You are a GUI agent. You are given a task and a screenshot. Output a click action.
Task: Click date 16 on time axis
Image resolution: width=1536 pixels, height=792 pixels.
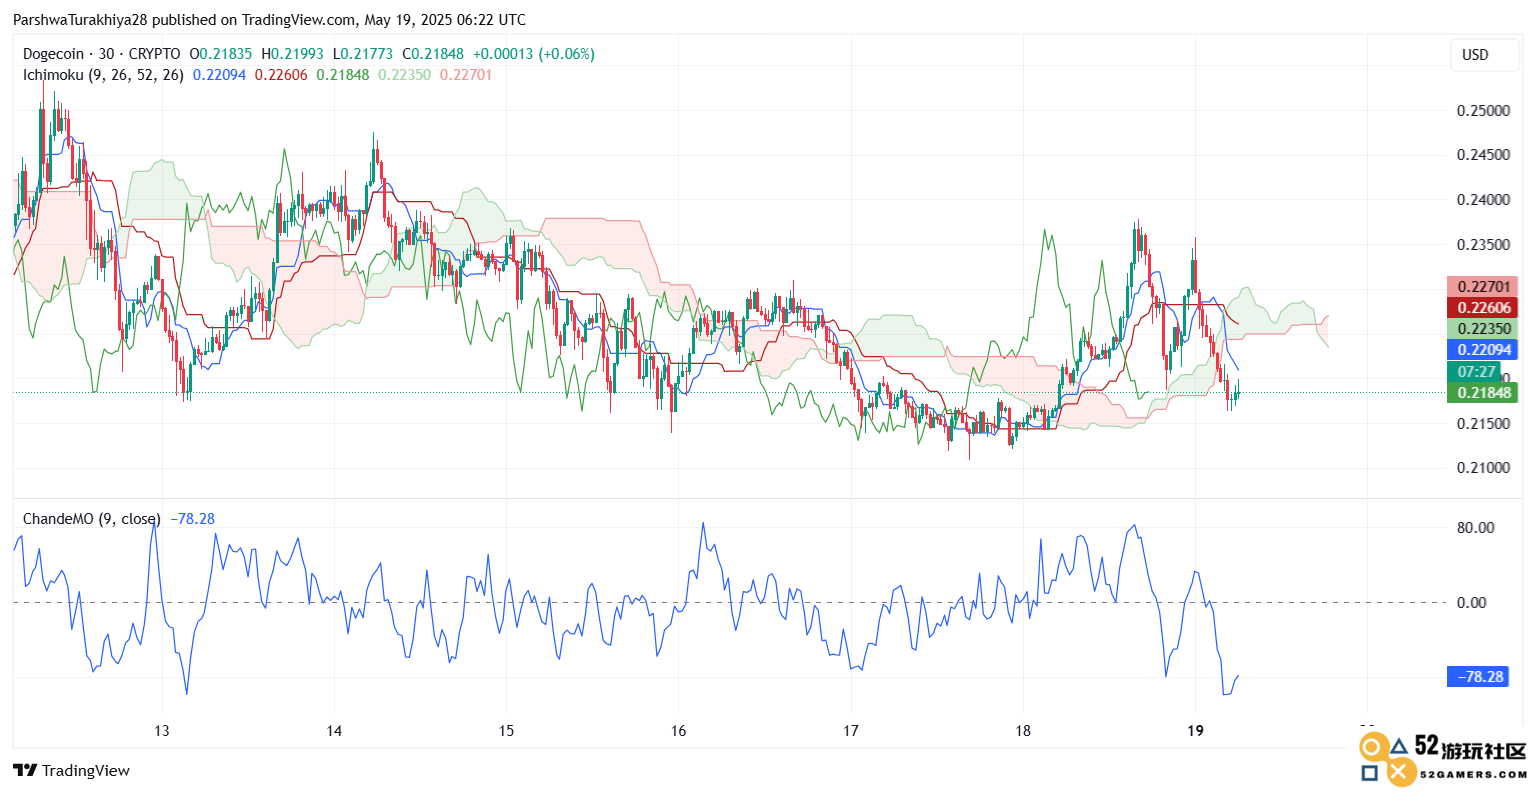click(x=679, y=731)
